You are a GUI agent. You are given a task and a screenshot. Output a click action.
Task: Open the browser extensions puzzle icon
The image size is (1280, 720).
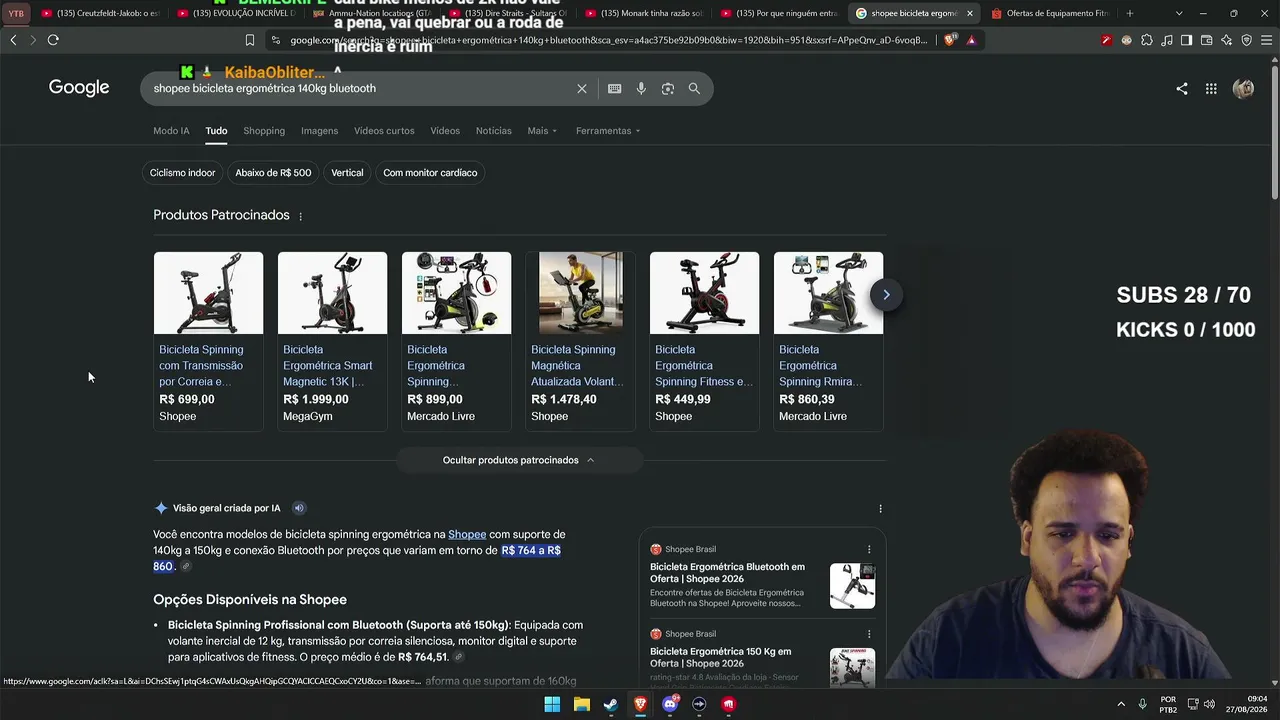pos(1147,40)
